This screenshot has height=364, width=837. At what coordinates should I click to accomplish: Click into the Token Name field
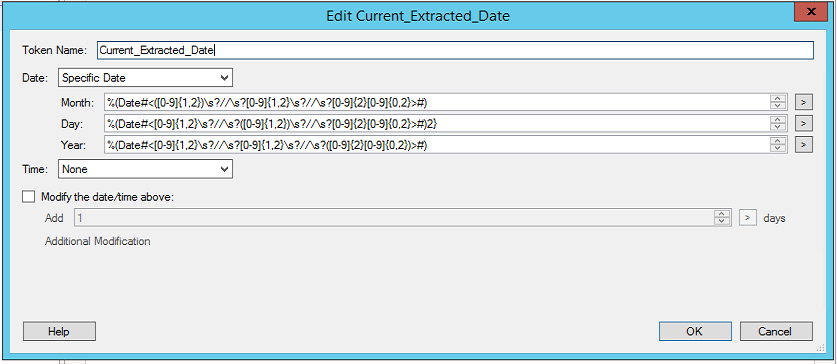(x=455, y=50)
